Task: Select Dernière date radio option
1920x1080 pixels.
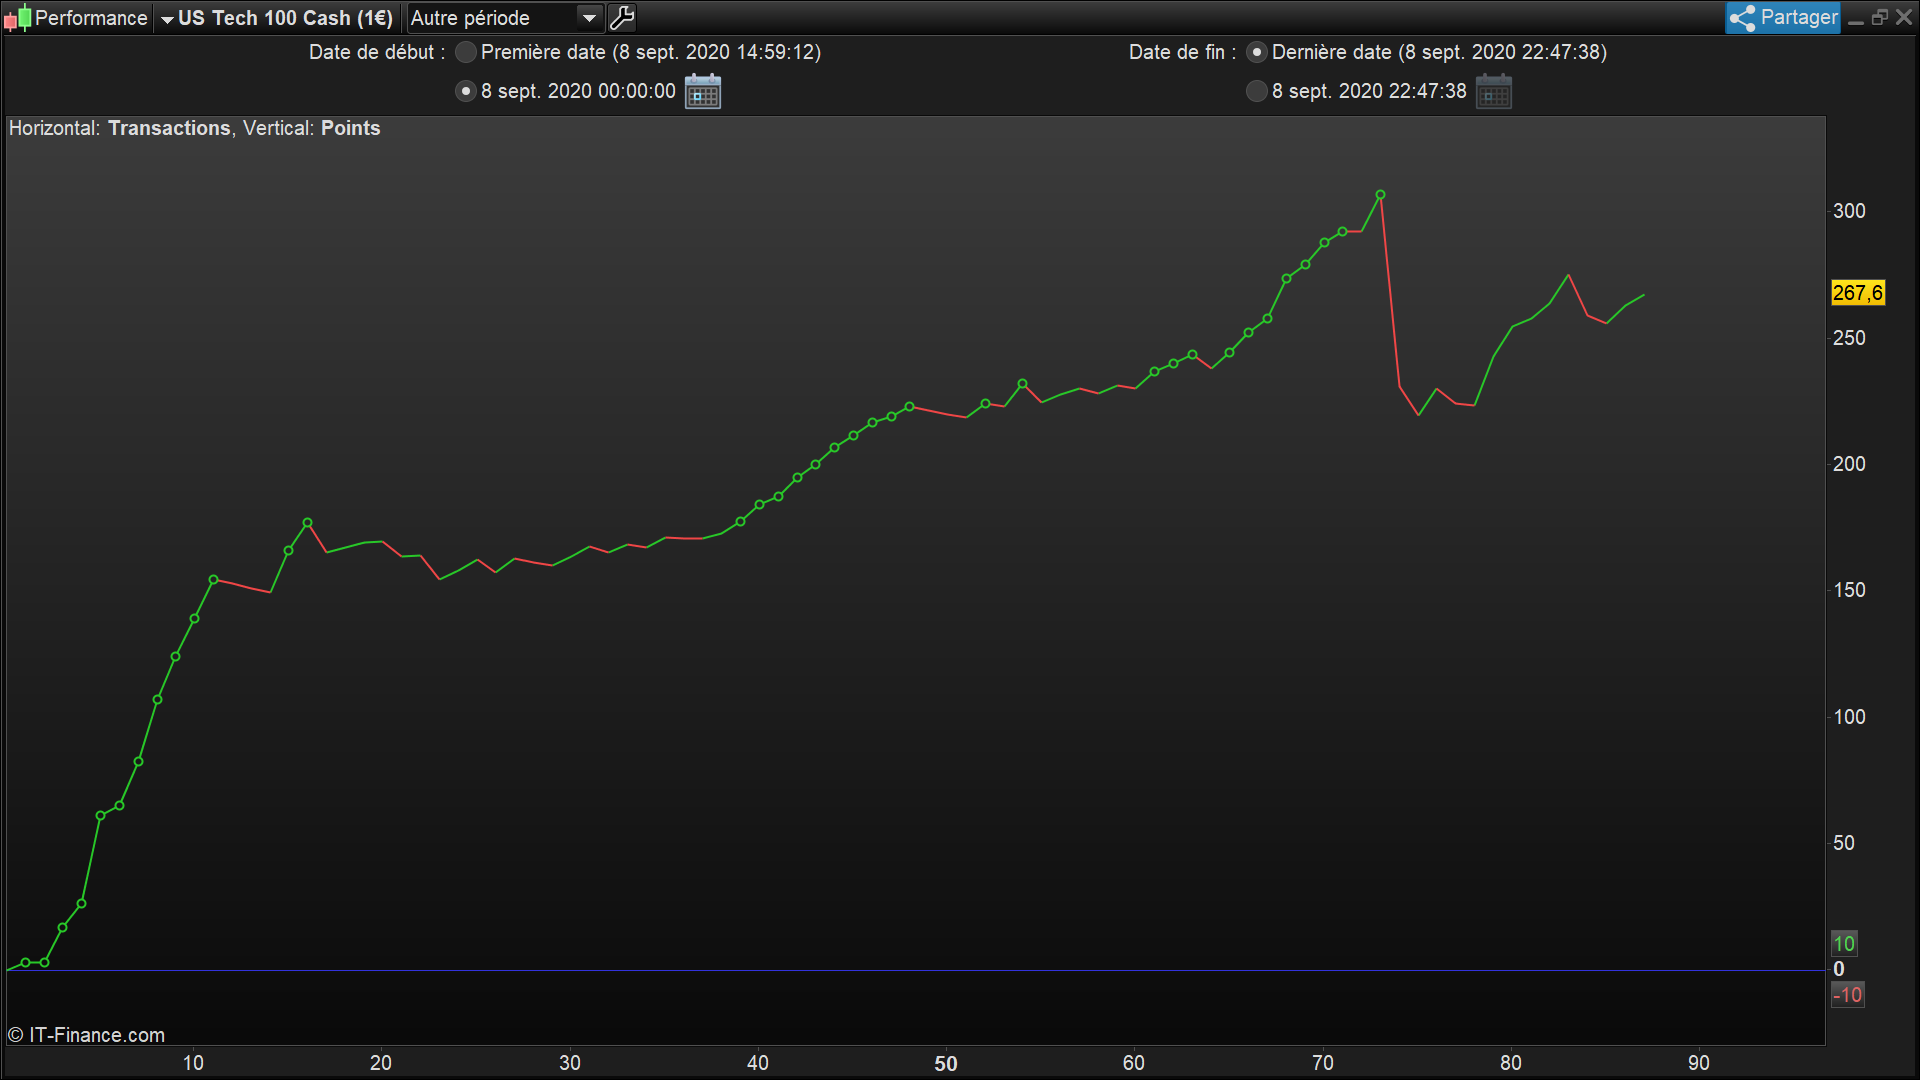Action: coord(1257,52)
